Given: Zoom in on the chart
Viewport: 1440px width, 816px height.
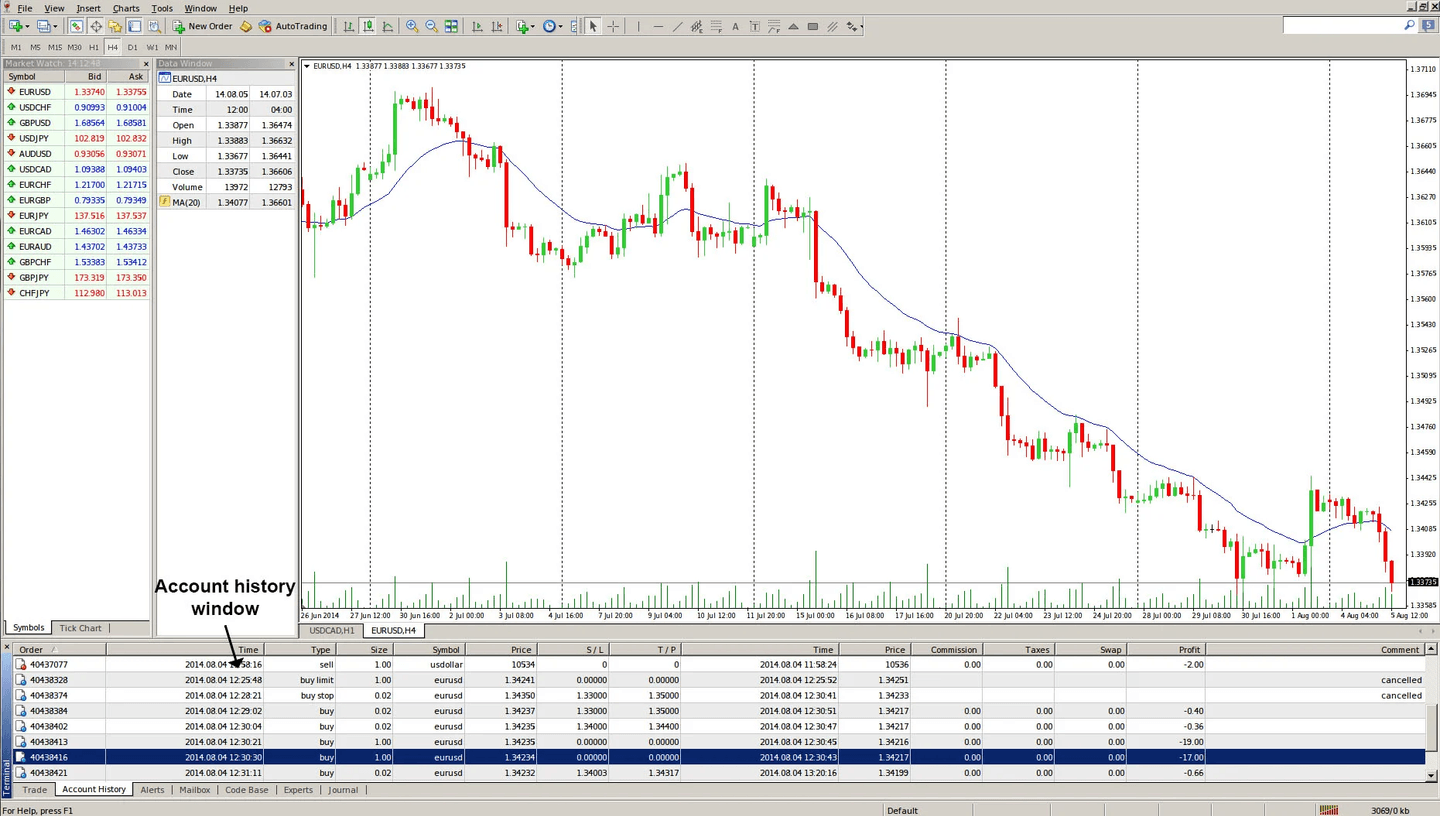Looking at the screenshot, I should click(x=412, y=26).
